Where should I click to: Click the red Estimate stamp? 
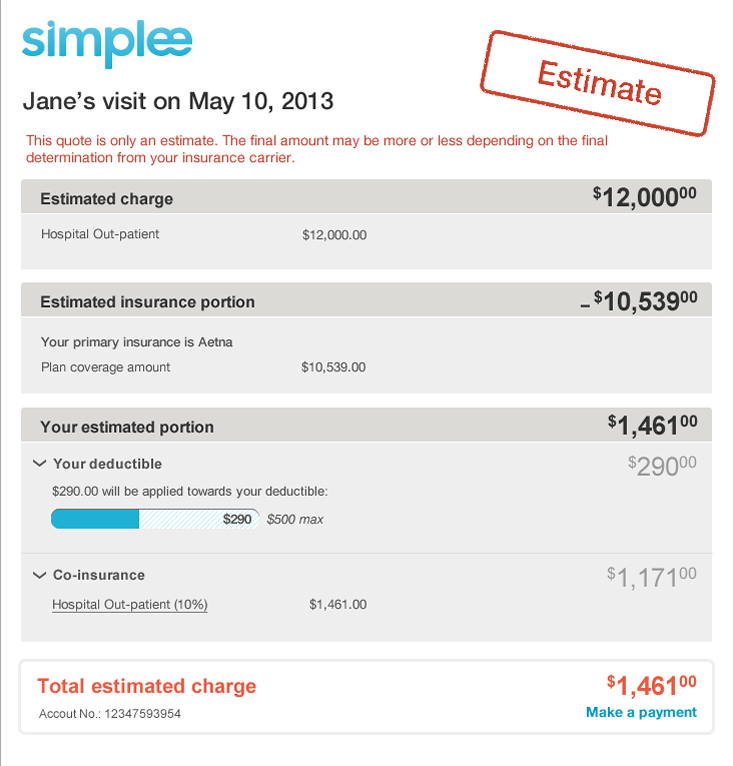tap(599, 82)
